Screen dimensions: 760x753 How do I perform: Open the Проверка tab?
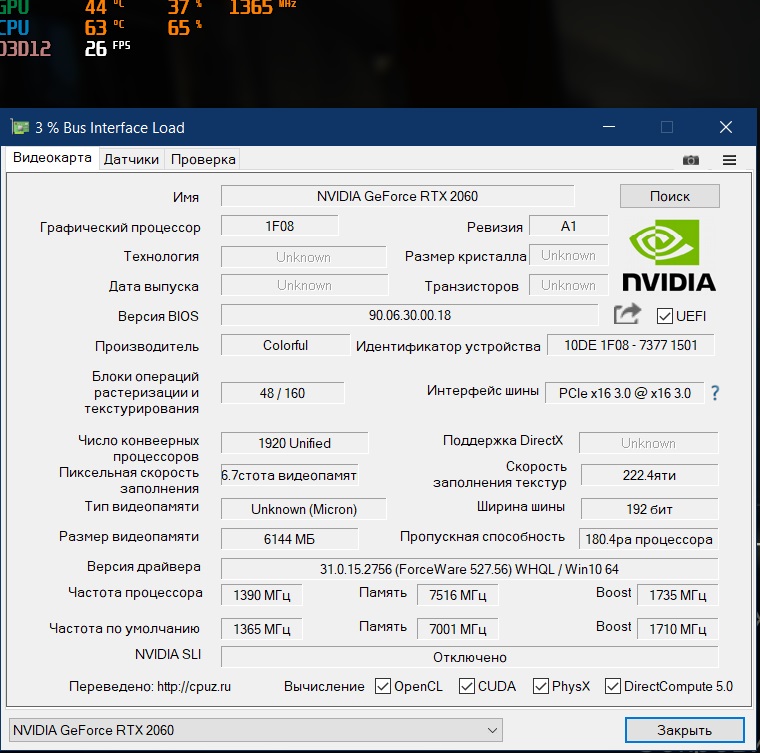click(203, 159)
